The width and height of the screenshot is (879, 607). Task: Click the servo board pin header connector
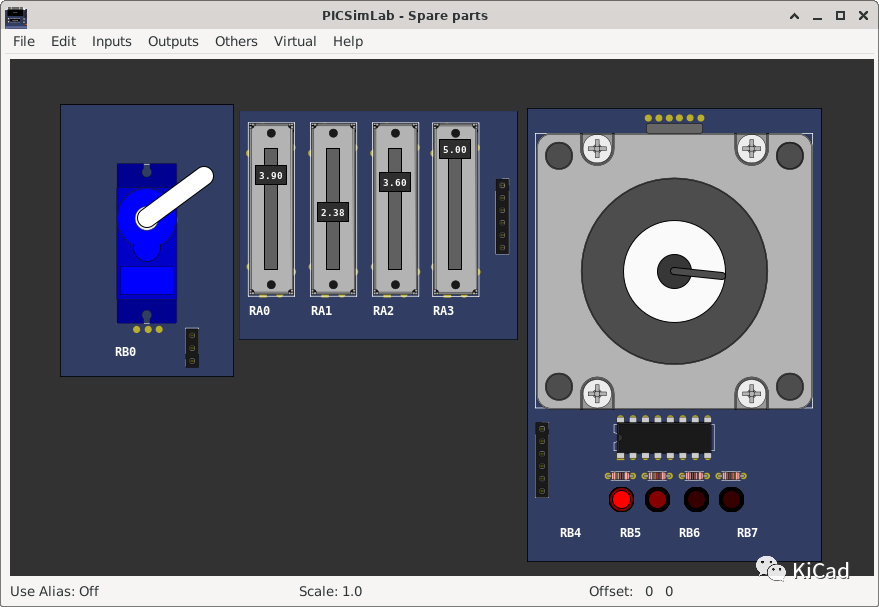point(192,348)
